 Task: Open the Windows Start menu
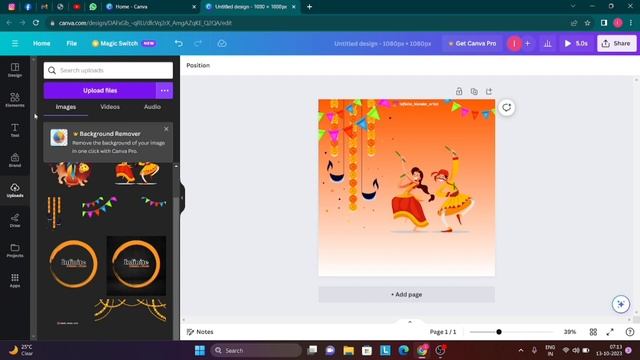tap(200, 350)
